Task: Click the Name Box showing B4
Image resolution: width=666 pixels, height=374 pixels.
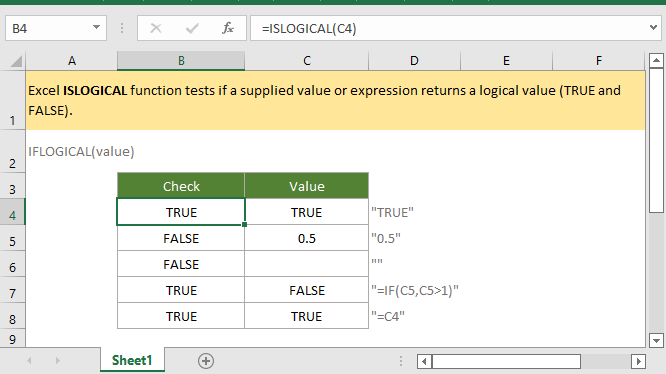Action: tap(56, 28)
